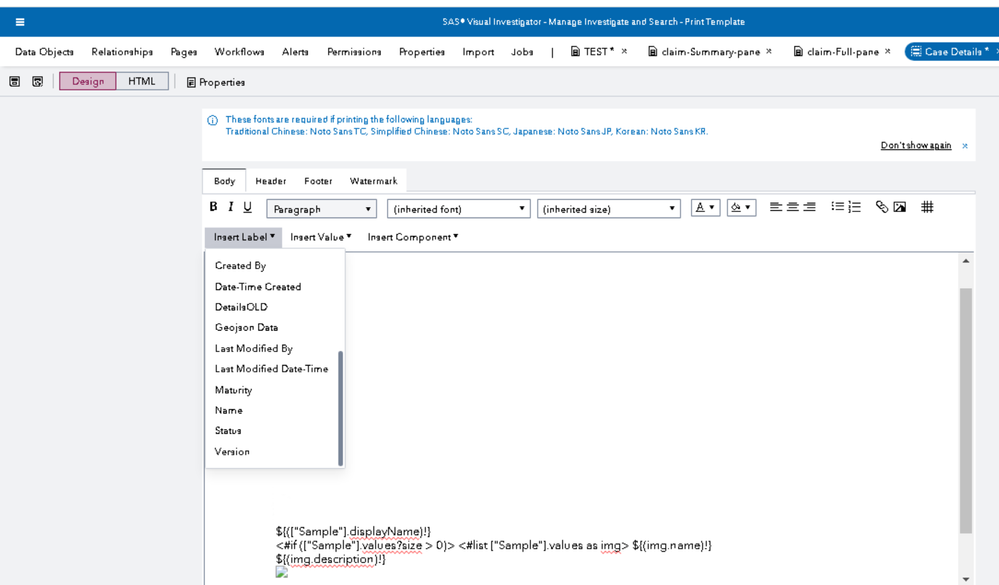Expand the inherited font dropdown
The image size is (999, 585).
[x=458, y=209]
